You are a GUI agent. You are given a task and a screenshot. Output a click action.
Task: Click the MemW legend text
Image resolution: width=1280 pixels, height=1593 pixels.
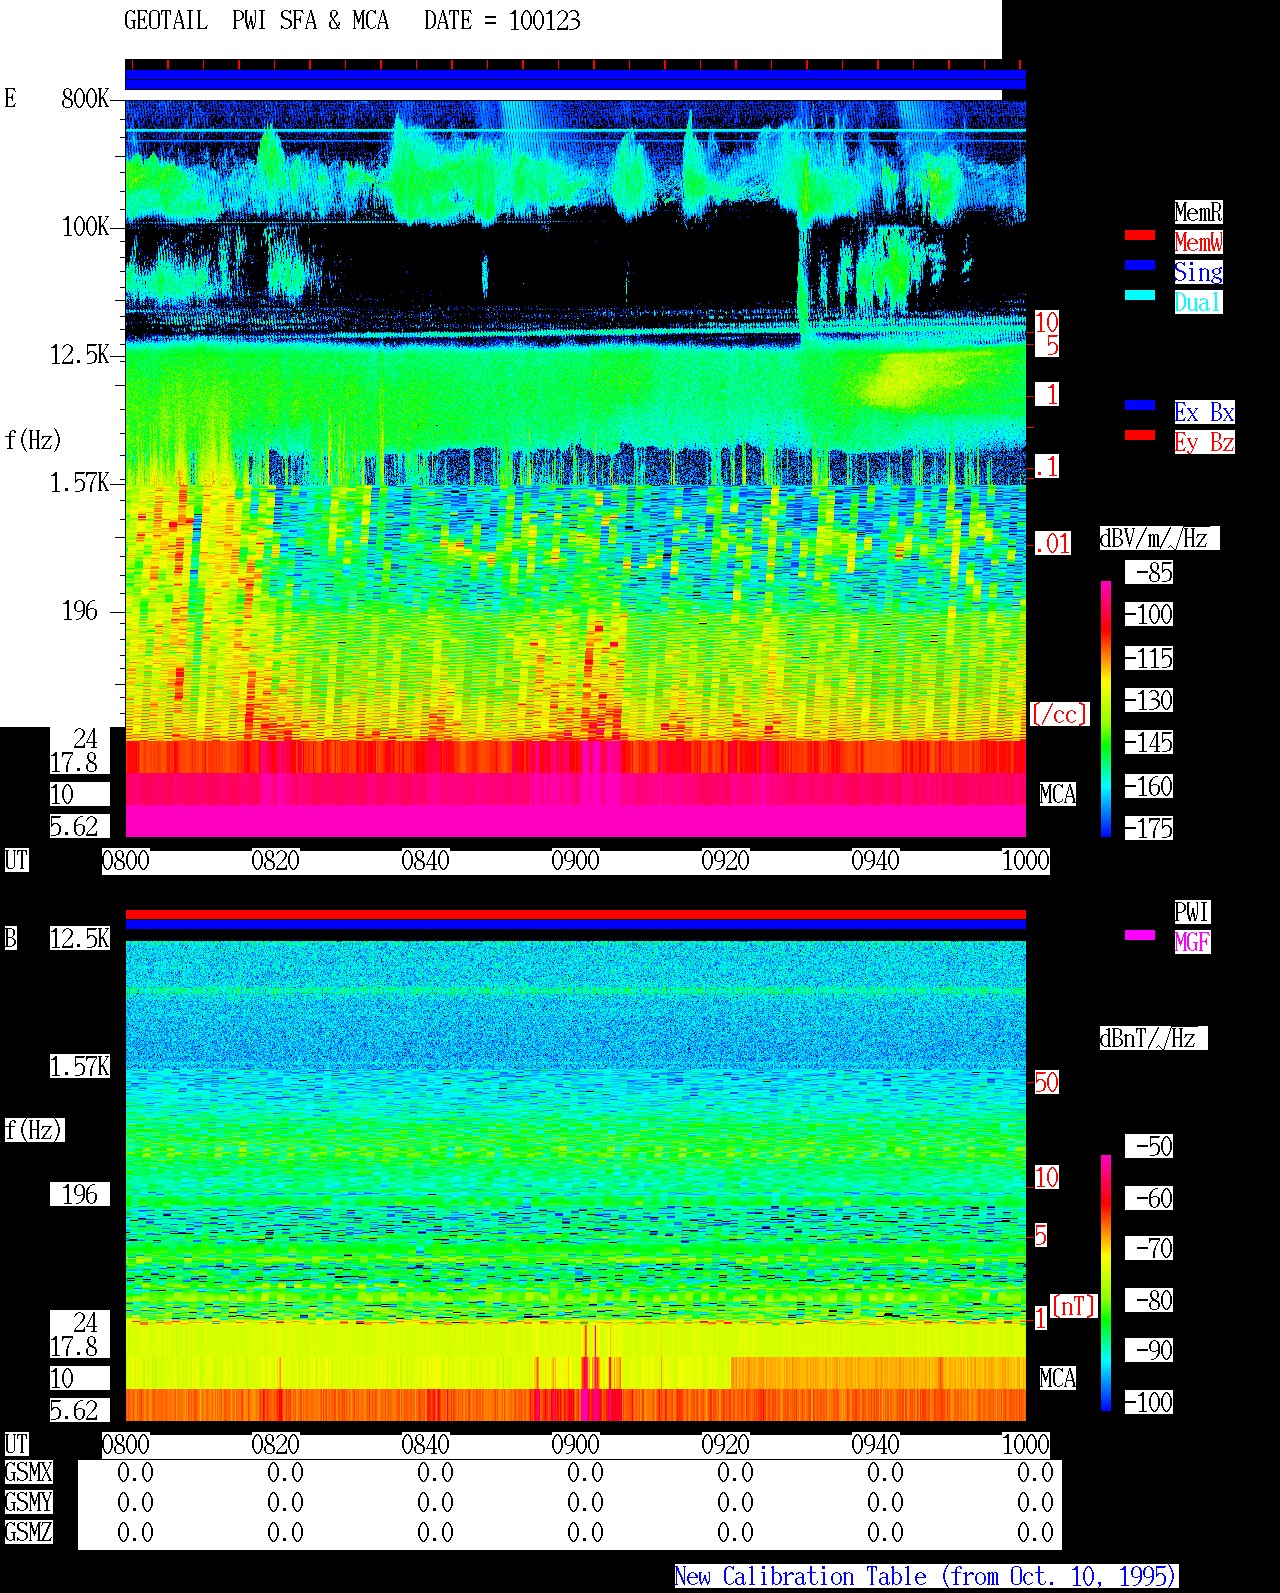pos(1198,242)
